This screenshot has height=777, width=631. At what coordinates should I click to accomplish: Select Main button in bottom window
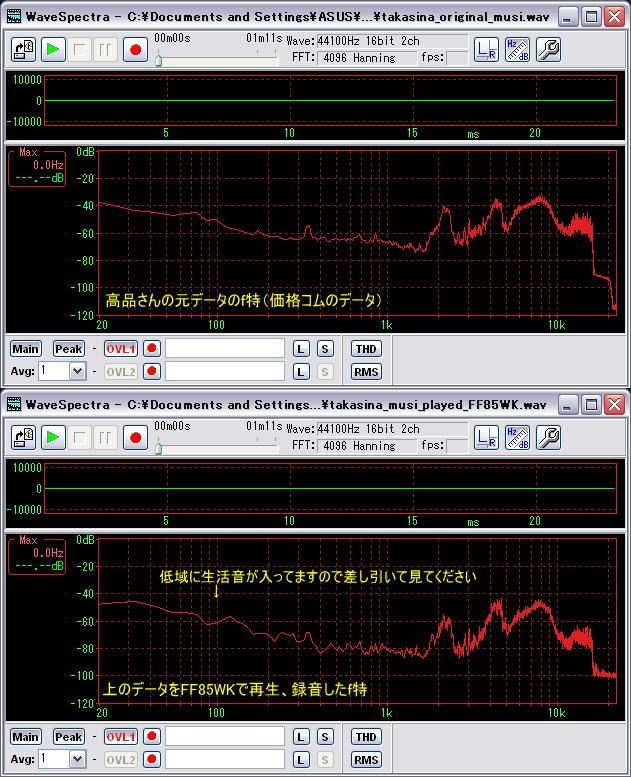[x=25, y=737]
